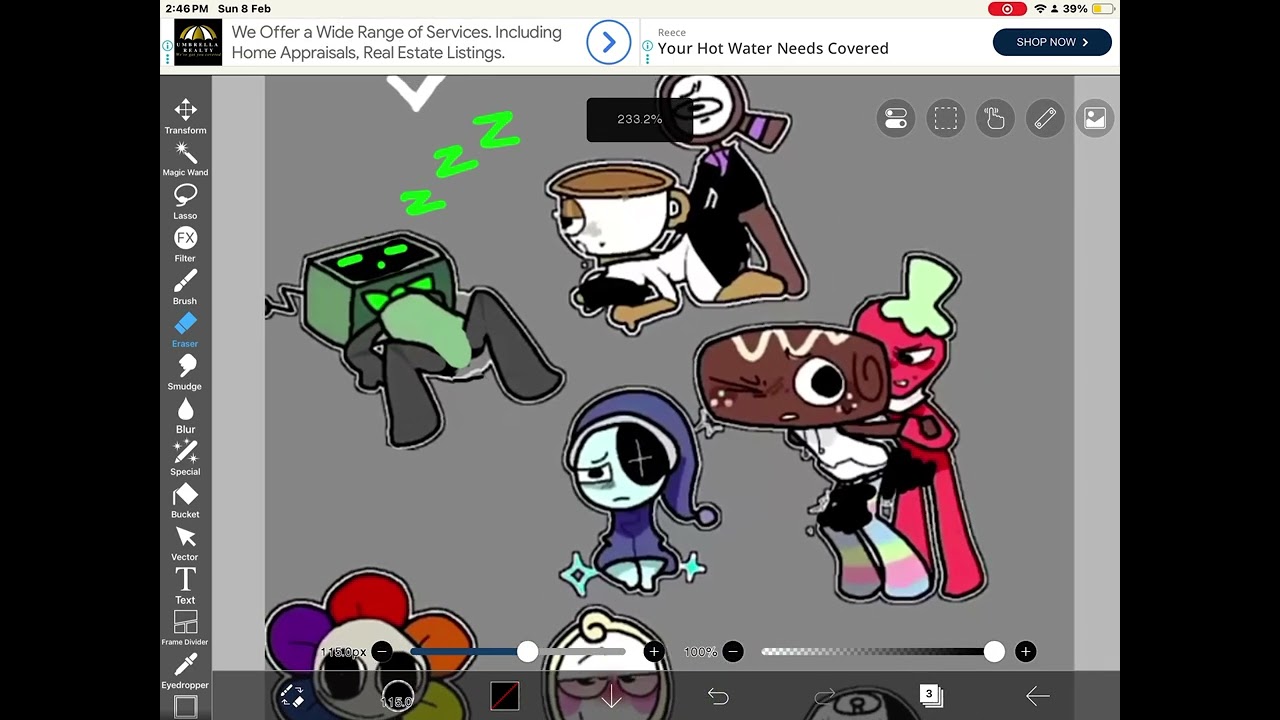Increase brush thickness with plus button

(x=654, y=652)
